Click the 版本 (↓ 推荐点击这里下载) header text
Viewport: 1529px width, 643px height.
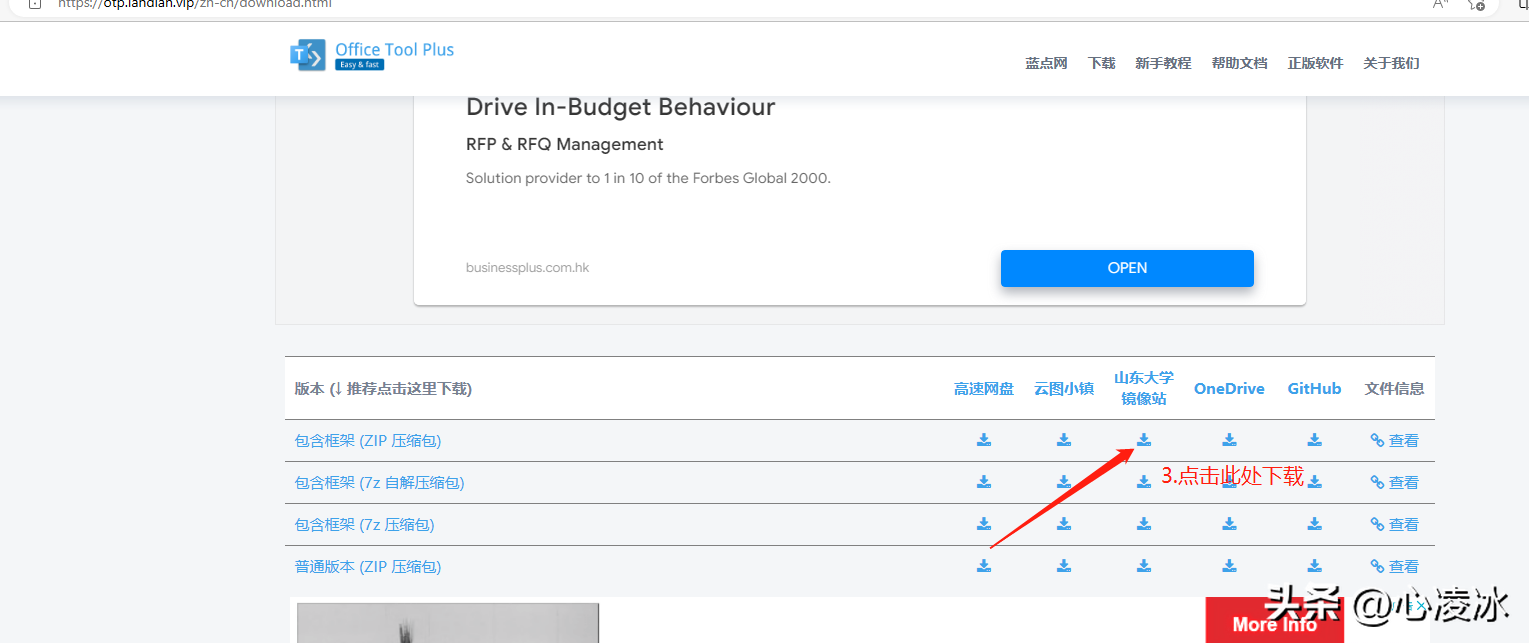383,389
